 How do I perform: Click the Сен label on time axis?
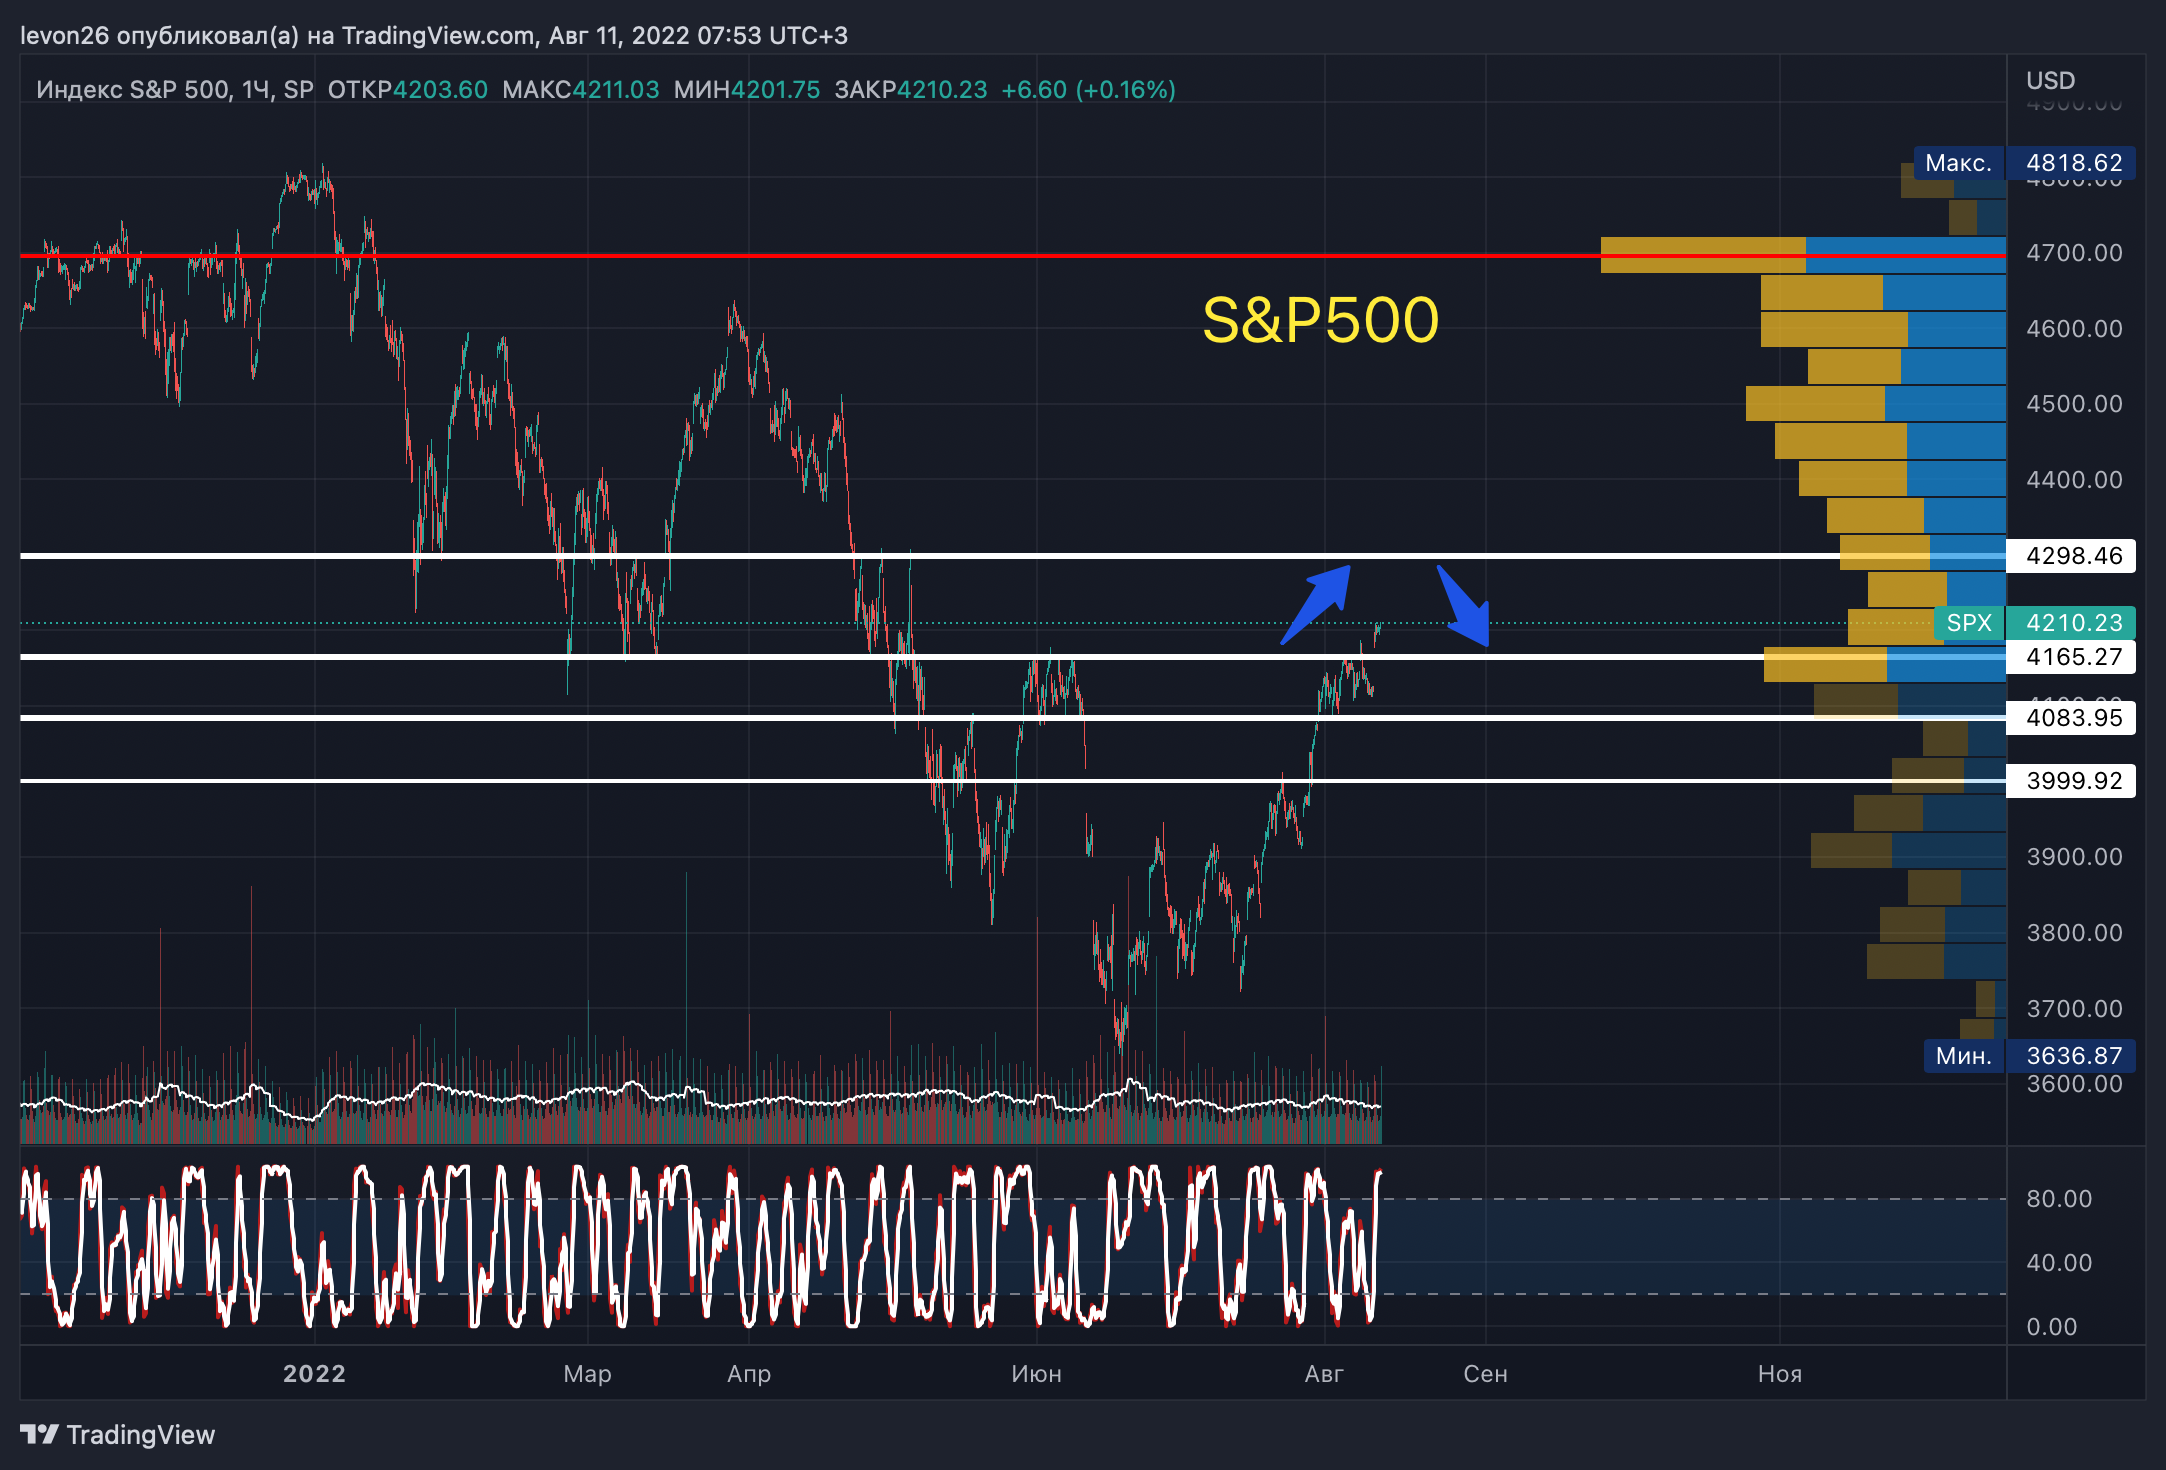click(x=1485, y=1374)
